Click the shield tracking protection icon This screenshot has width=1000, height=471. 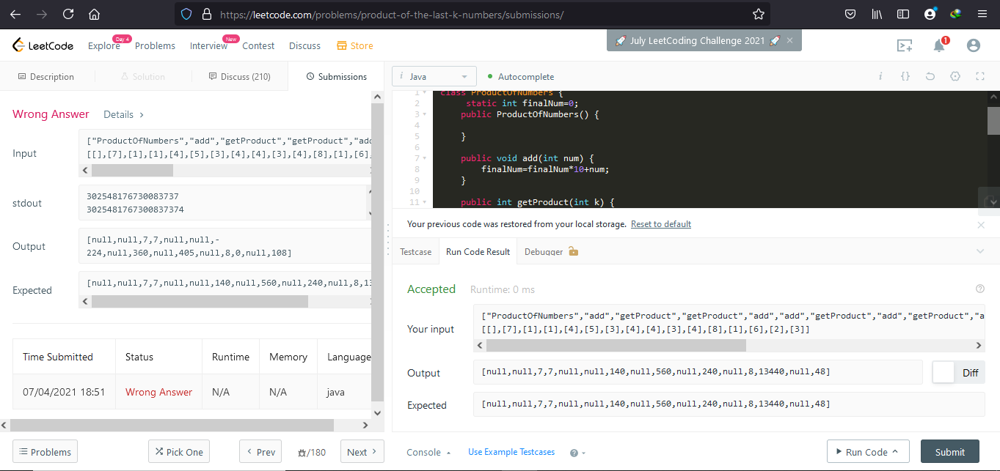[186, 14]
